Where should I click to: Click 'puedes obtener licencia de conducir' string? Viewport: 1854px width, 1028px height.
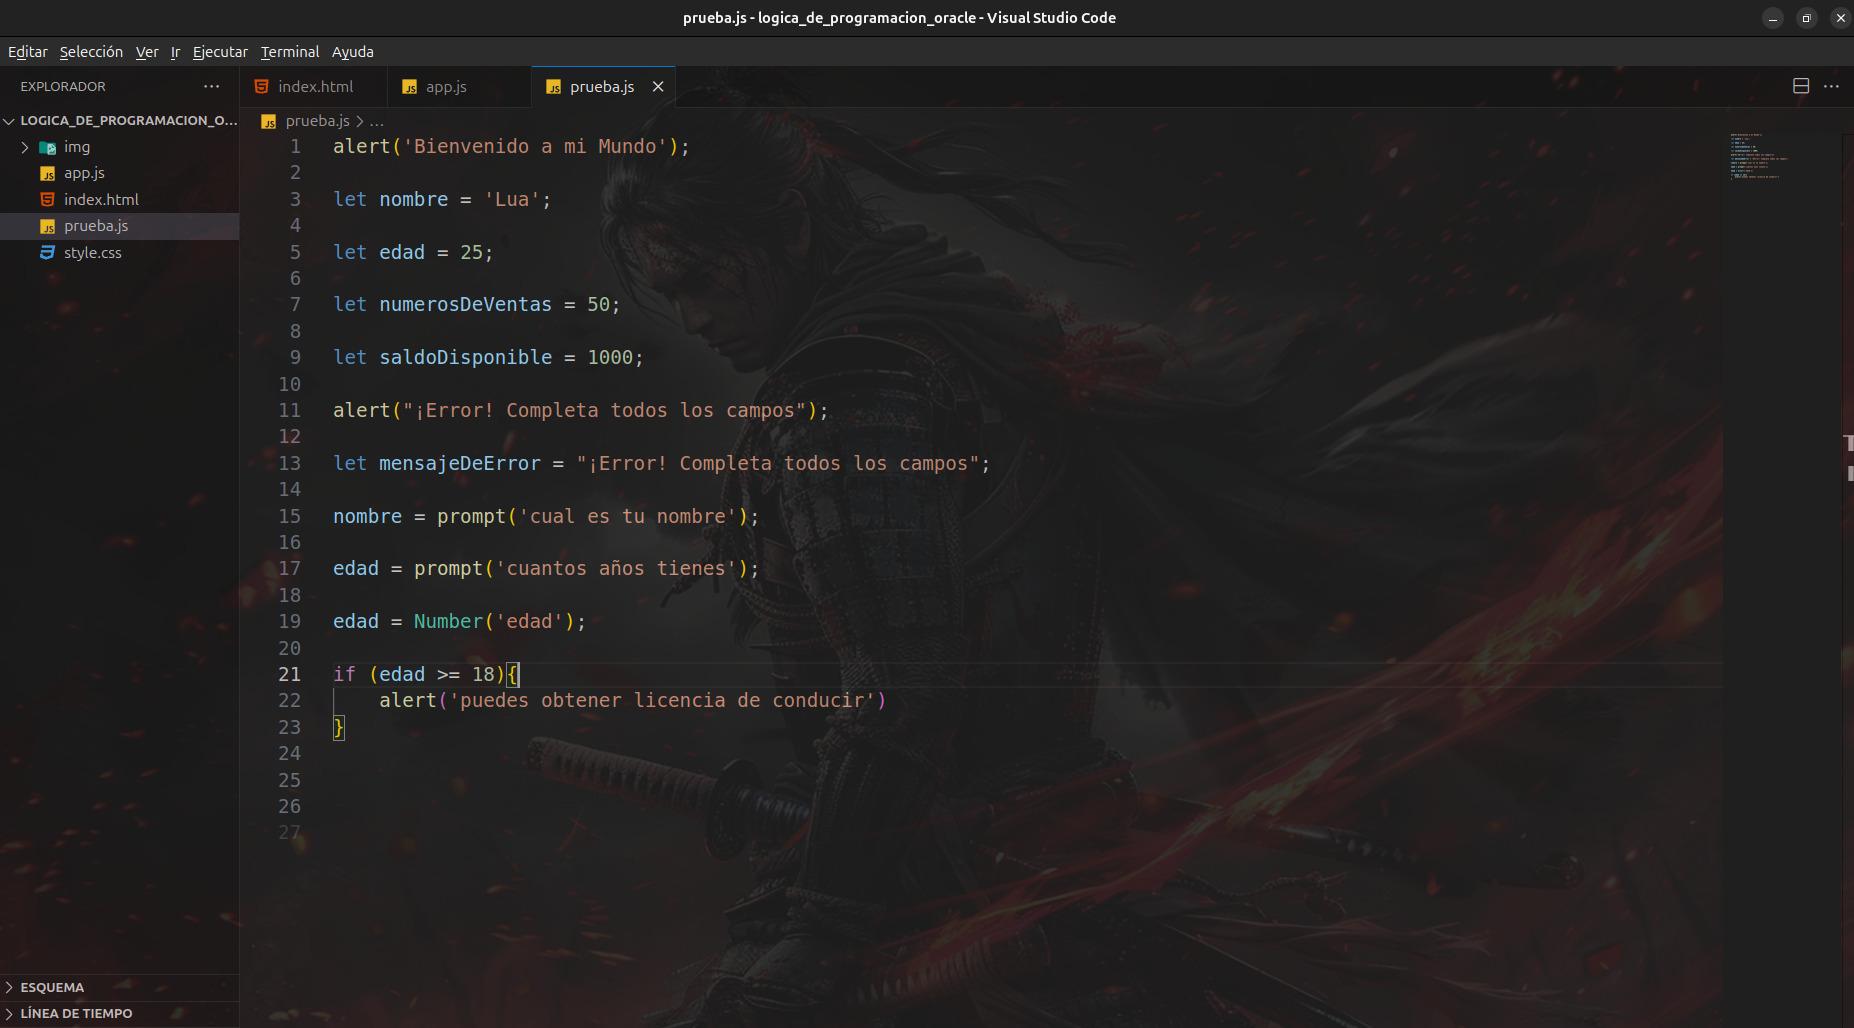(x=662, y=700)
